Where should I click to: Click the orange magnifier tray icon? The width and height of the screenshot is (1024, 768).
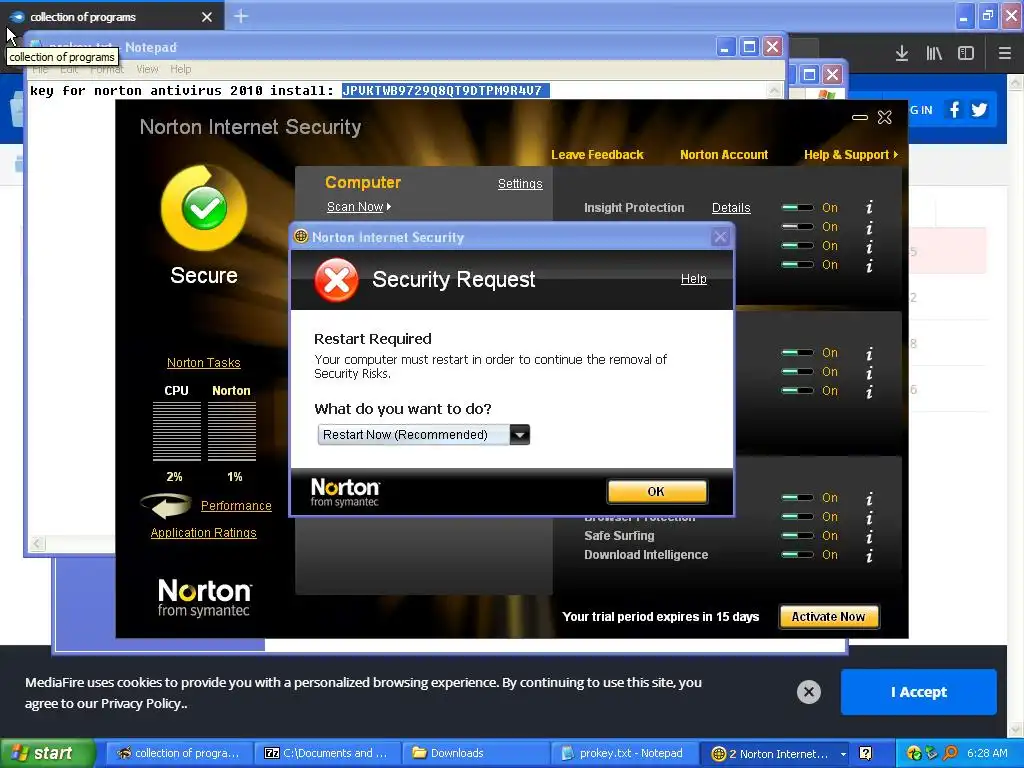pyautogui.click(x=950, y=754)
